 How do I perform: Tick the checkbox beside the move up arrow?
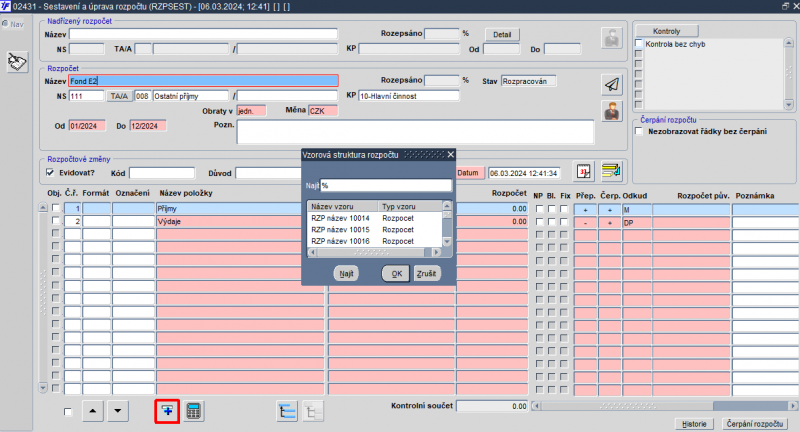(x=68, y=412)
